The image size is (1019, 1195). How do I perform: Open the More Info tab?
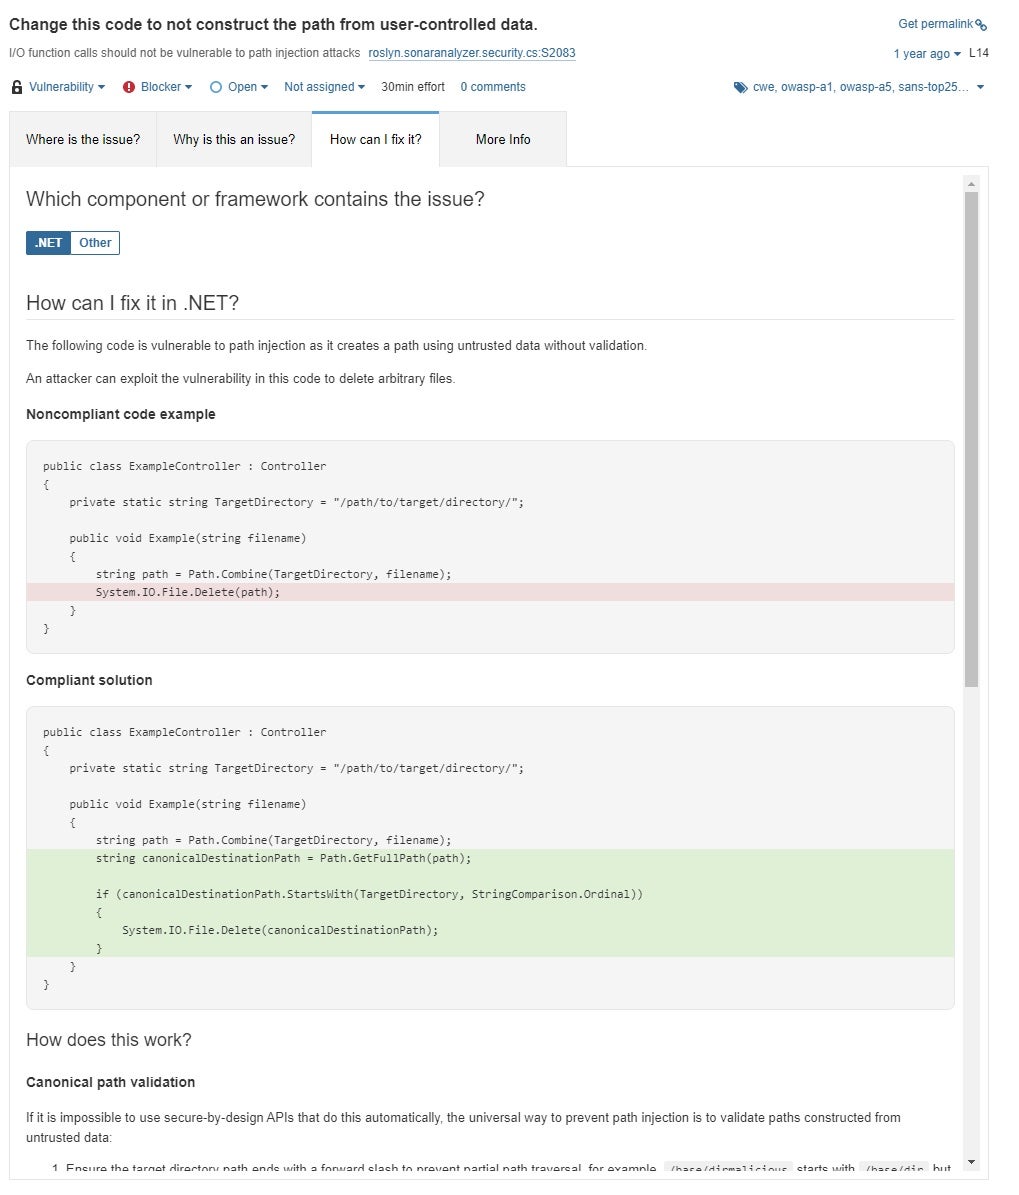click(502, 139)
